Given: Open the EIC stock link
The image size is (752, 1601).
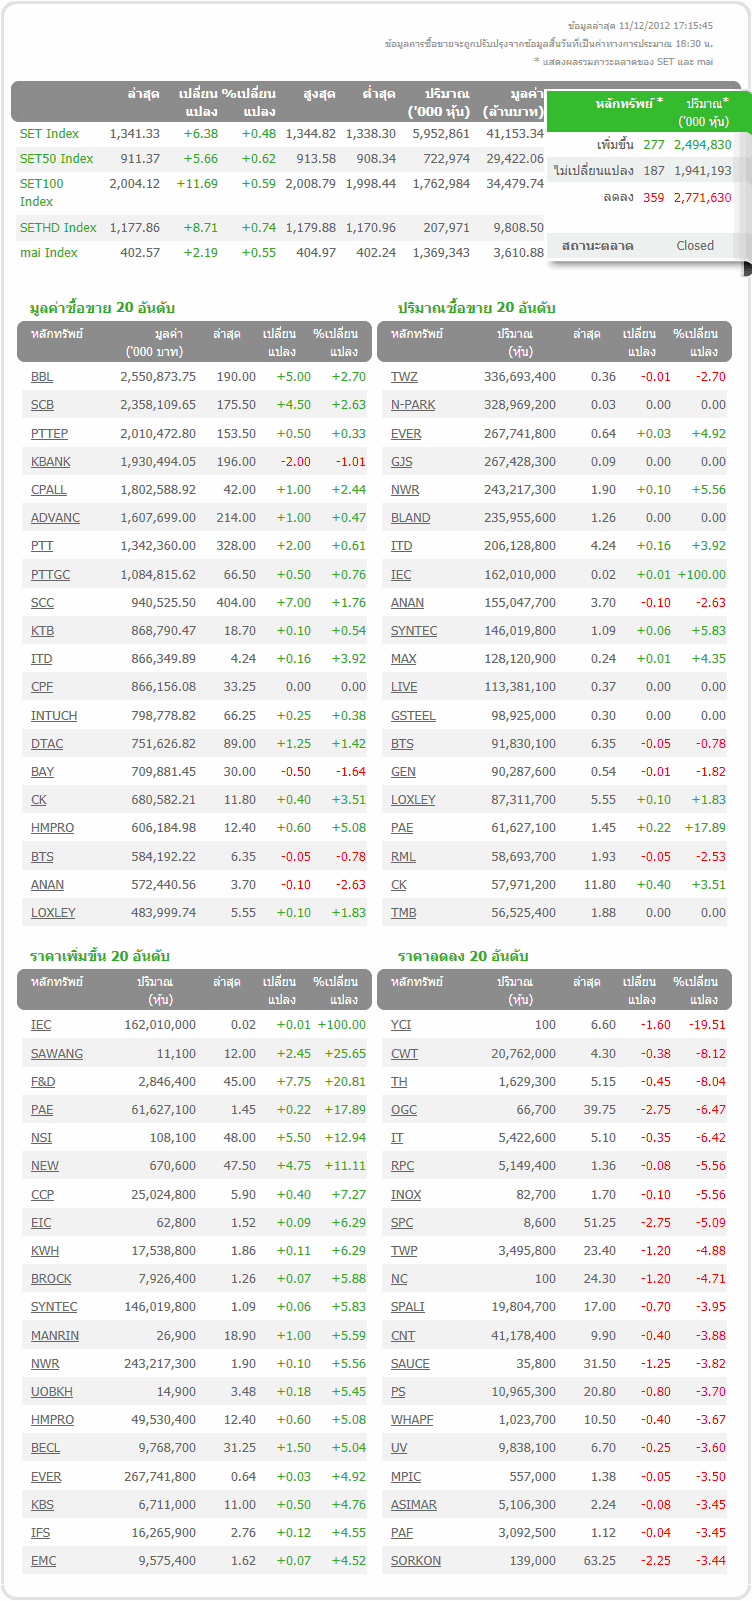Looking at the screenshot, I should pyautogui.click(x=41, y=1222).
